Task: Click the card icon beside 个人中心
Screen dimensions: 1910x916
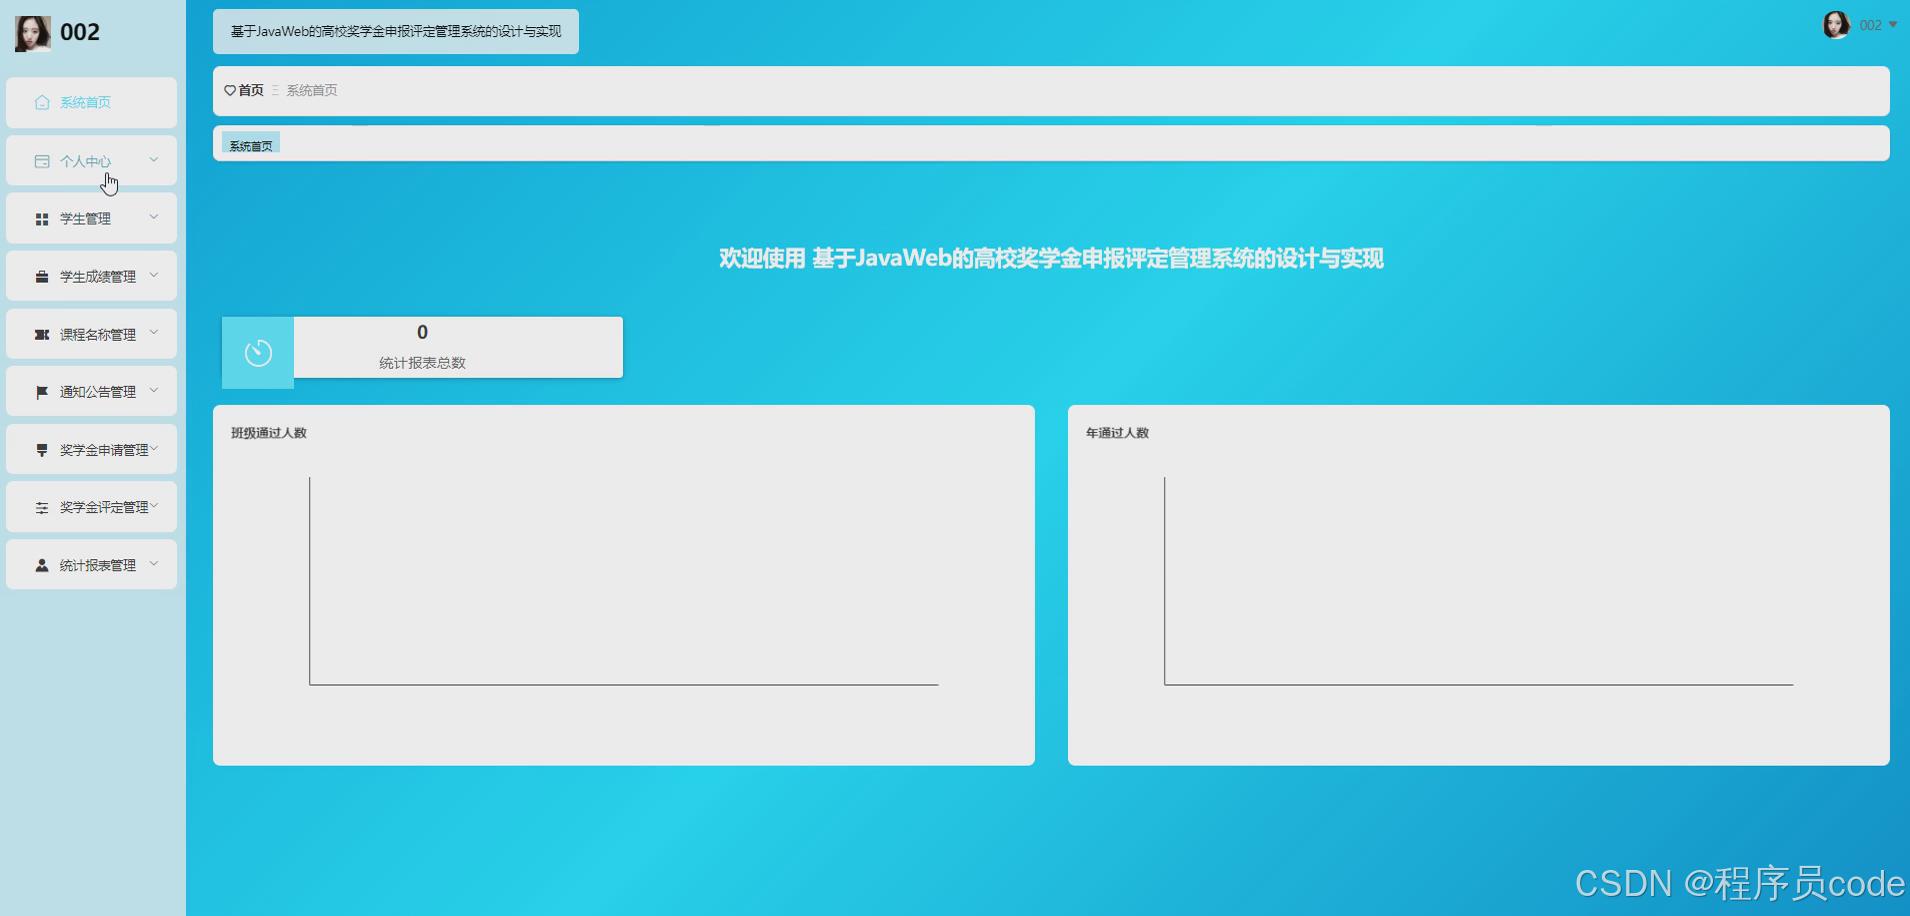Action: (x=42, y=161)
